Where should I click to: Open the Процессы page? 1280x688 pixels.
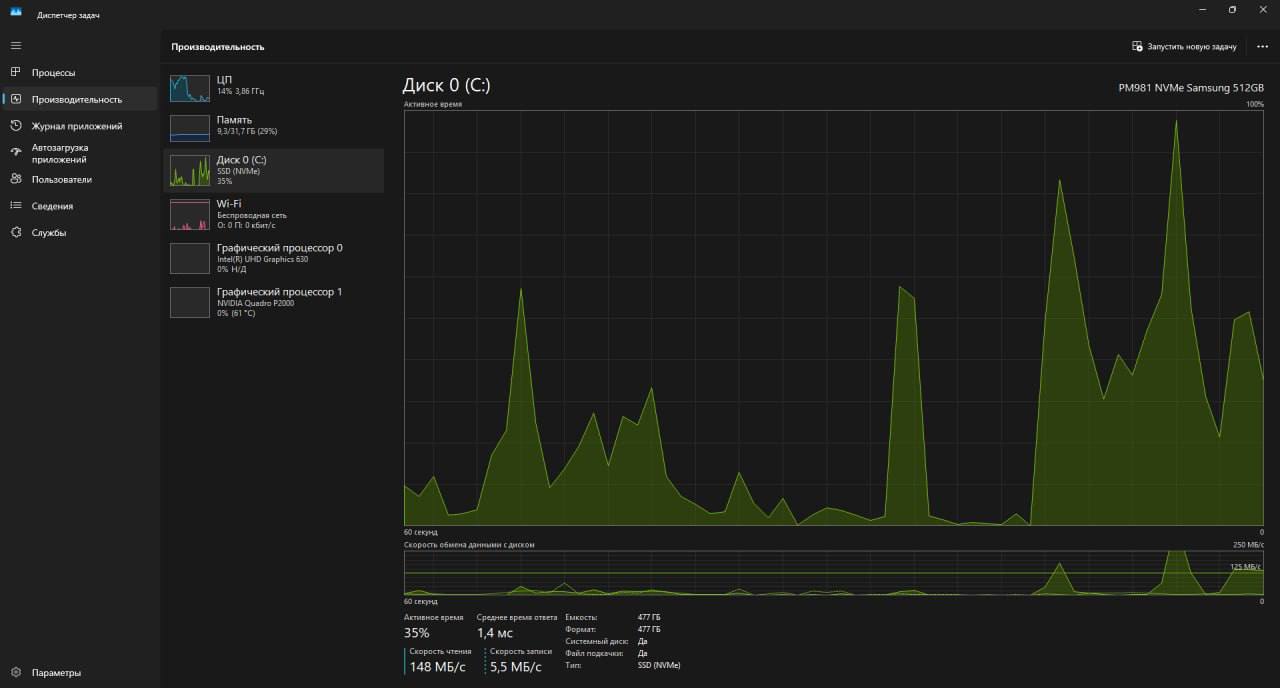(x=80, y=73)
